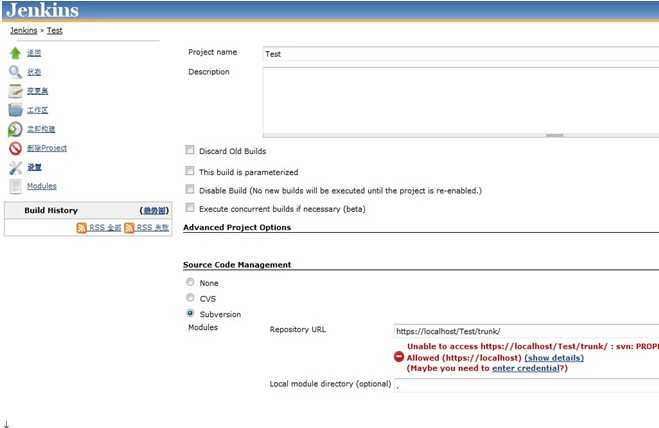Click the notepad changes icon
The image size is (659, 428).
click(x=16, y=91)
